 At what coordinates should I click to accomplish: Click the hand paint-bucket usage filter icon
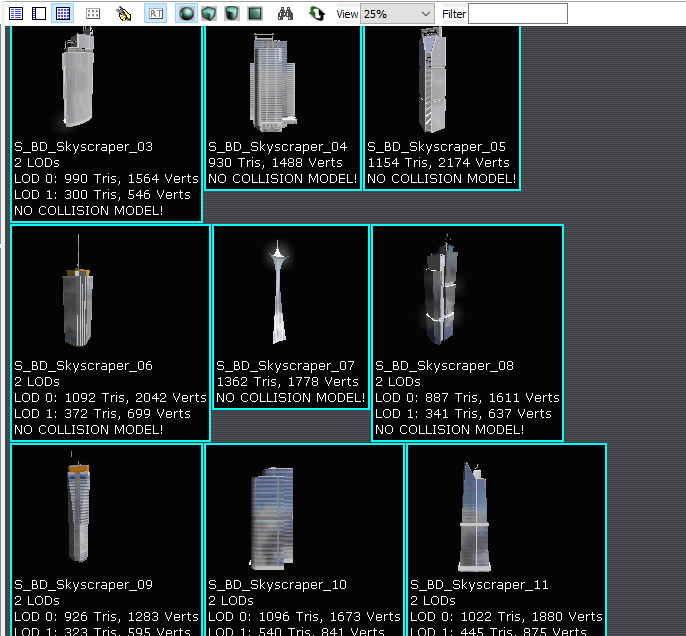124,13
